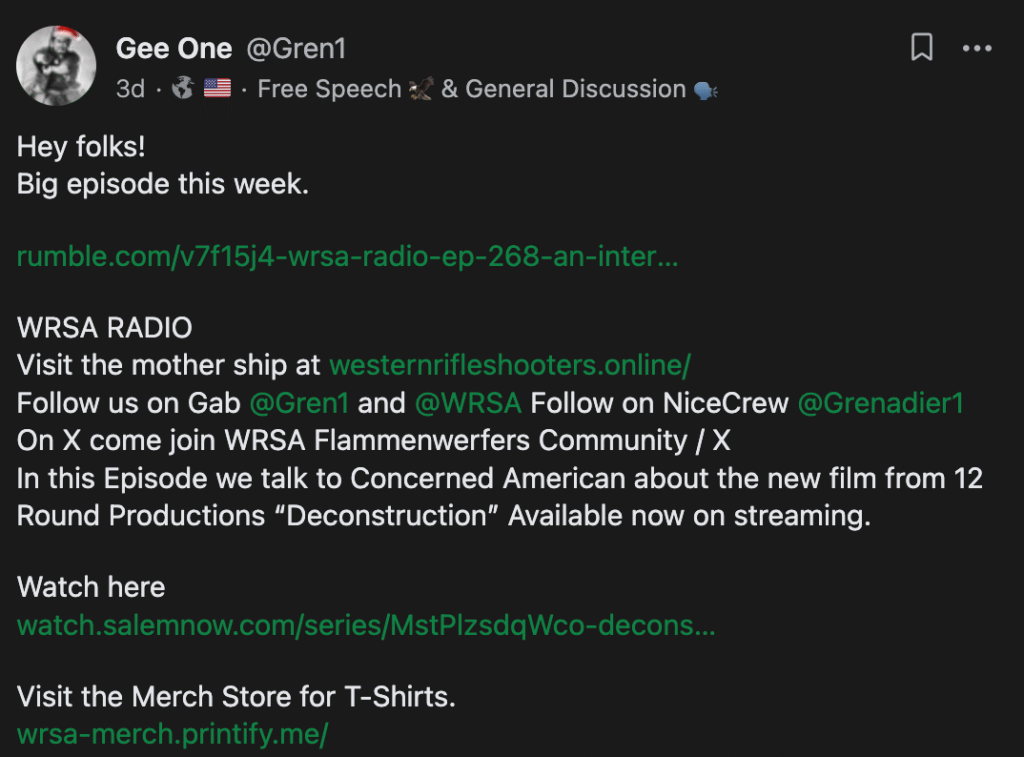
Task: Click the 'Hey folks!' post text
Action: (81, 146)
